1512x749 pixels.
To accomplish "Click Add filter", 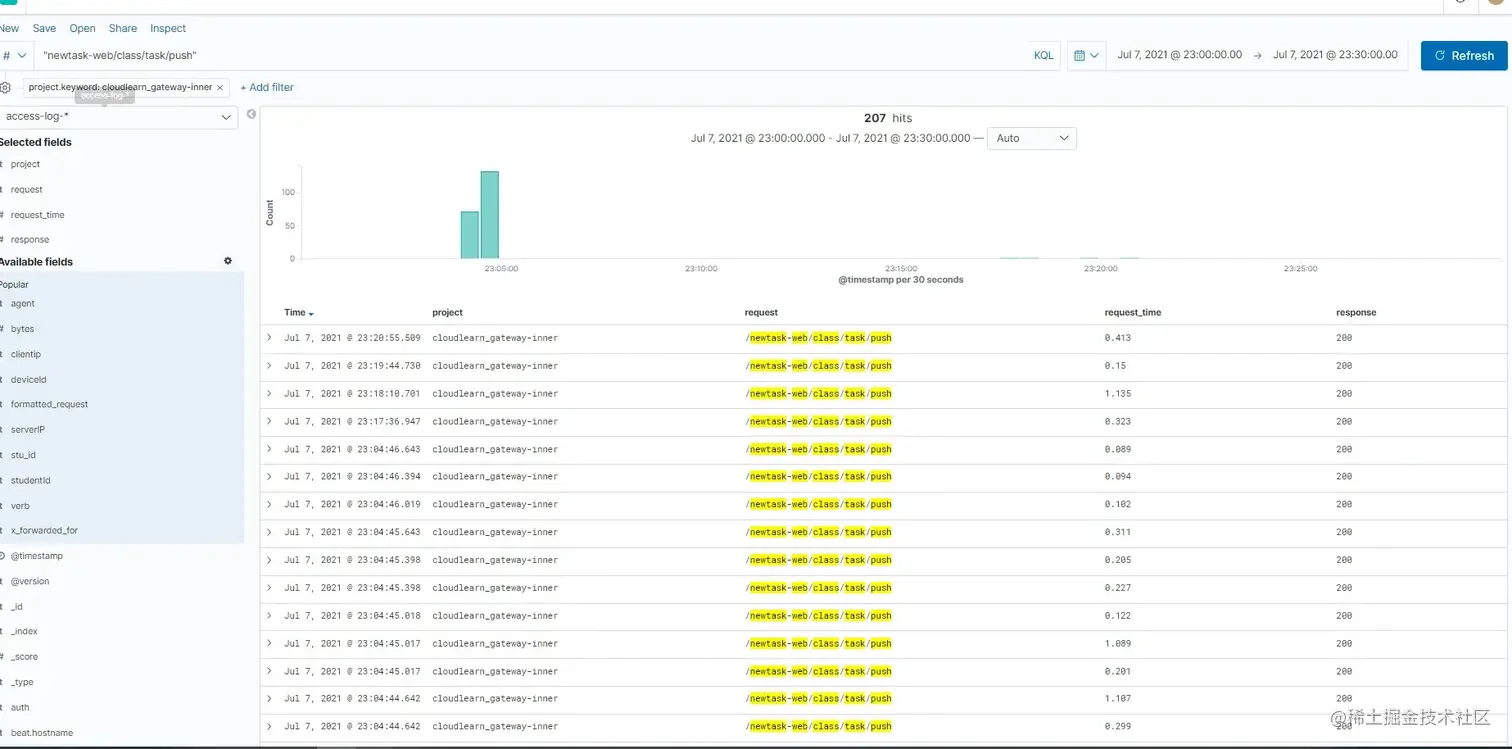I will click(x=267, y=88).
